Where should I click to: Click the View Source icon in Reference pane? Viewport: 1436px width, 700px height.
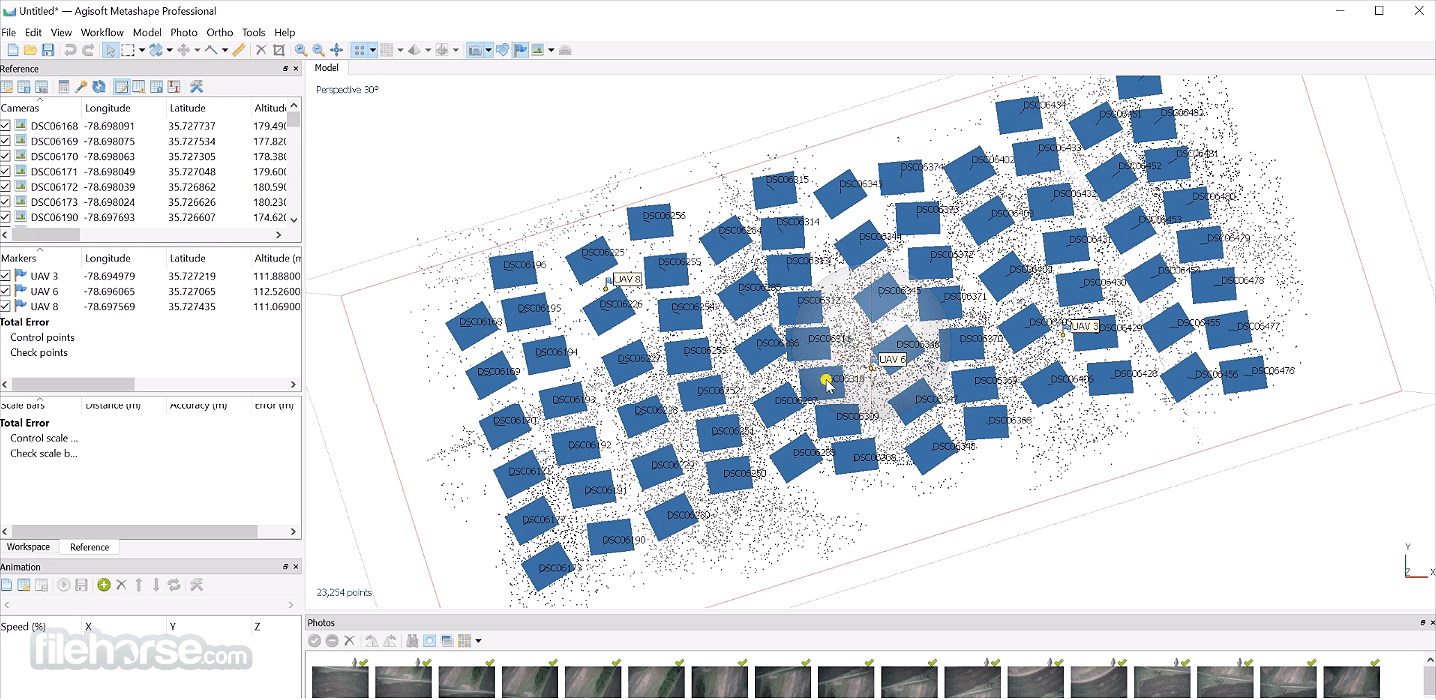[121, 87]
